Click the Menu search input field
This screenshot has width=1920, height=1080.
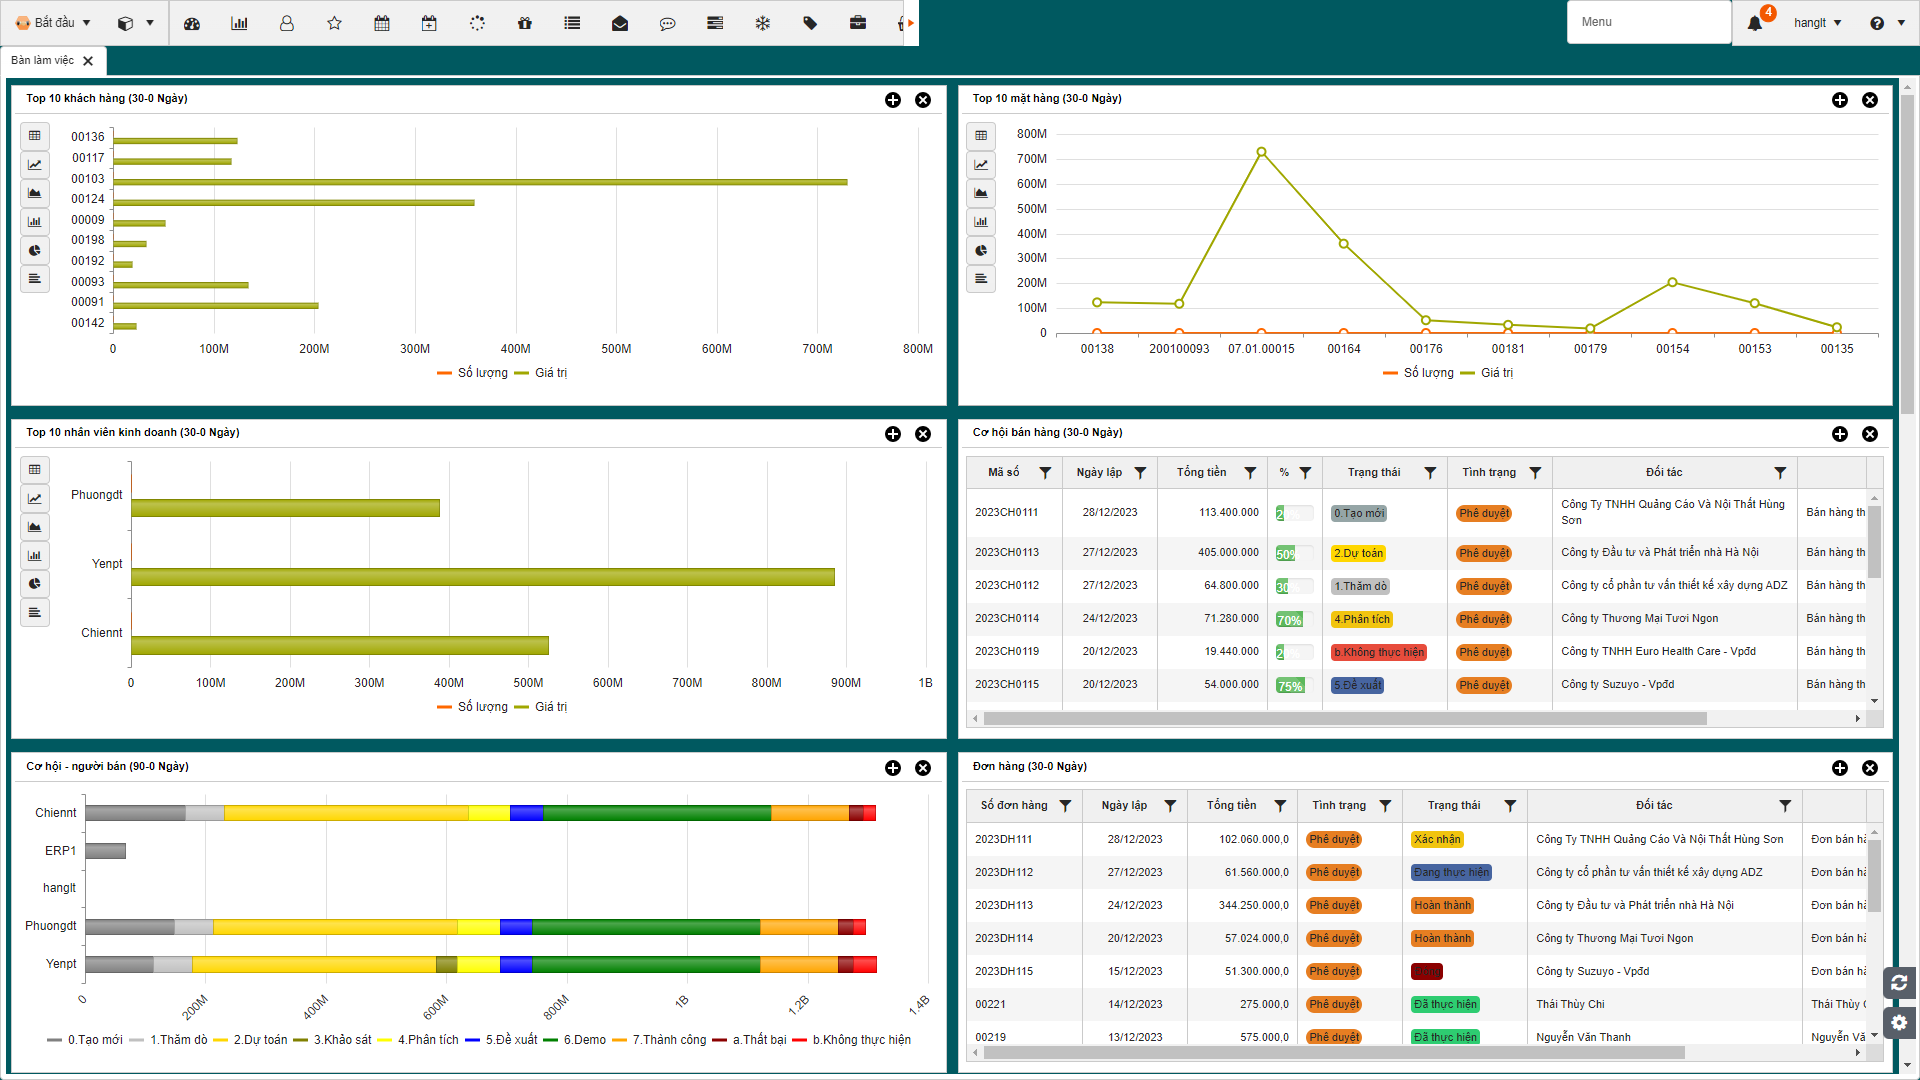[x=1649, y=22]
